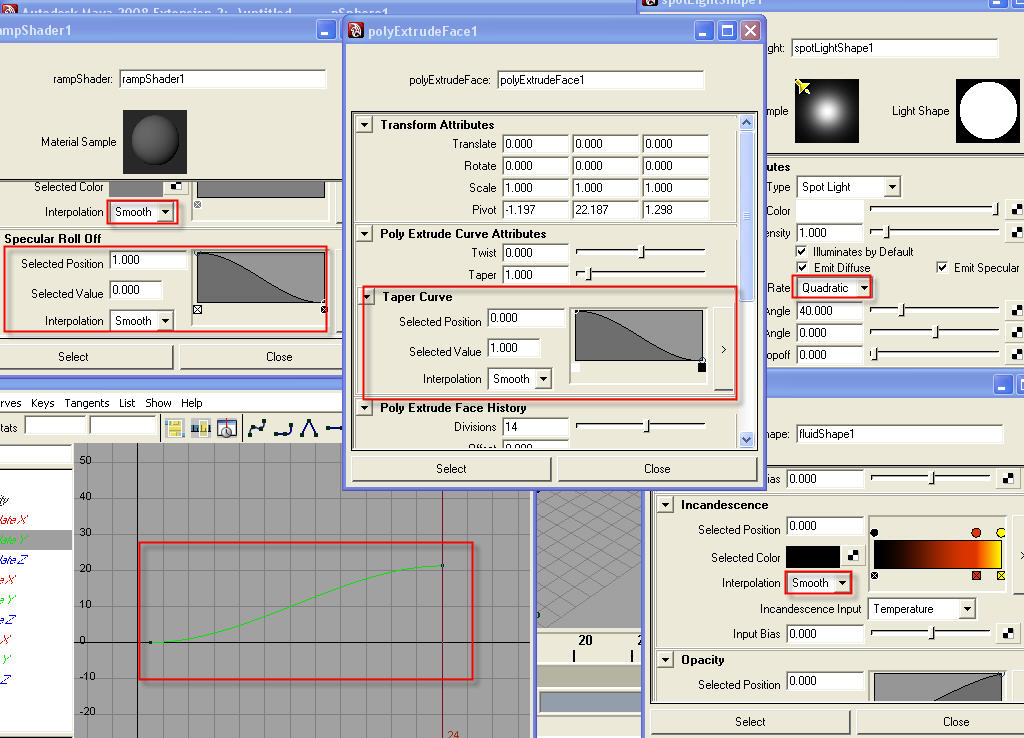Collapse Poly Extrude Face History section
Viewport: 1024px width, 738px height.
[364, 408]
